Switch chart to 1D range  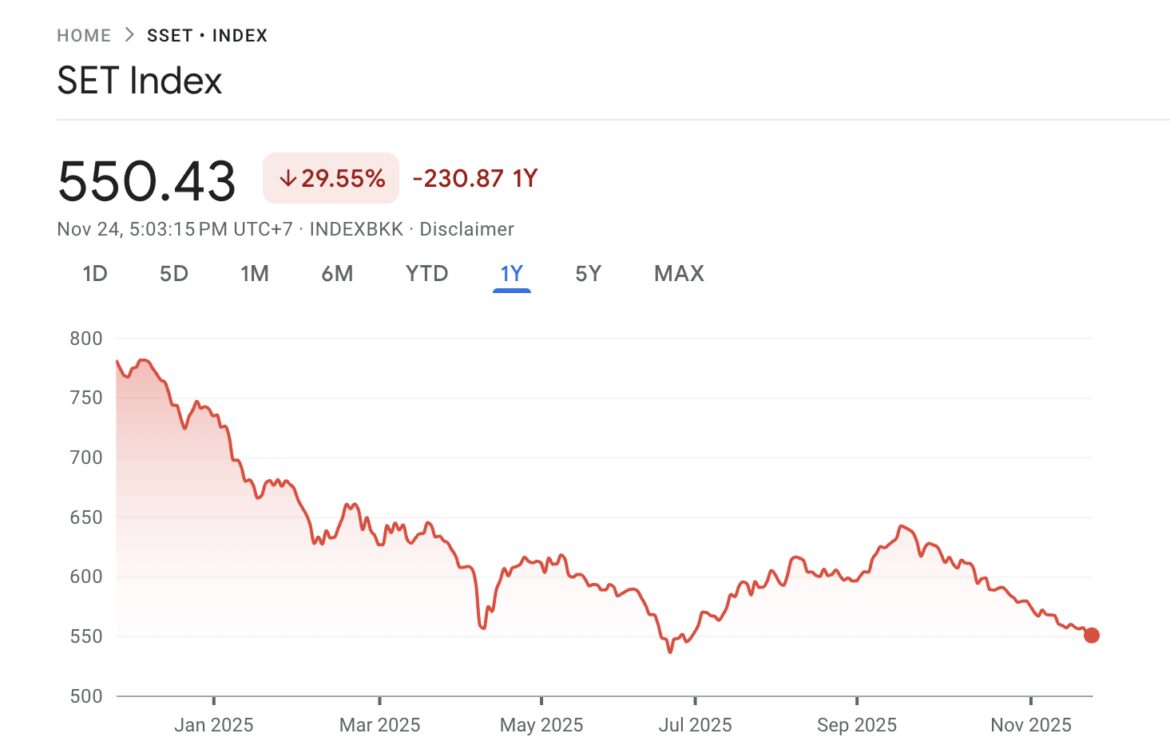pyautogui.click(x=95, y=274)
